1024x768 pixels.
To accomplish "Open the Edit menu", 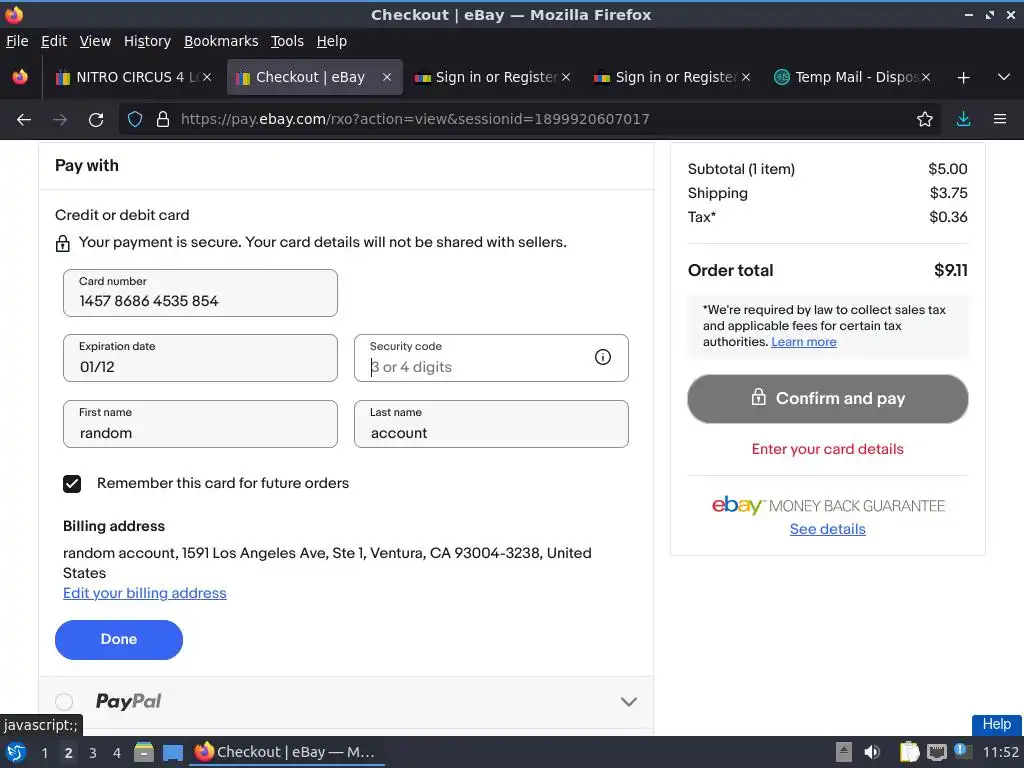I will pos(54,41).
